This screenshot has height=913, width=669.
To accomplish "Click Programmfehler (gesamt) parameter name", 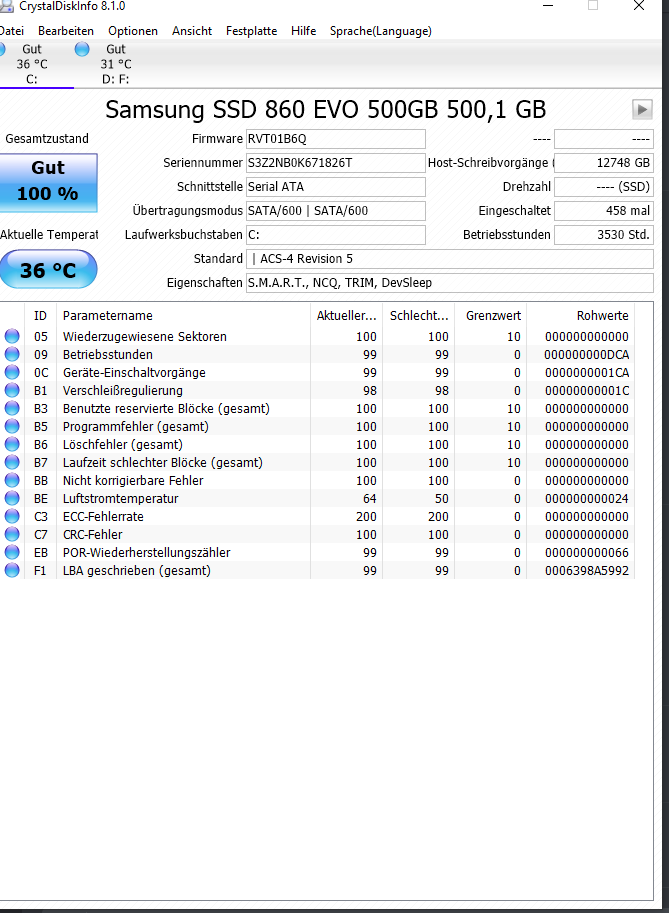I will [x=136, y=427].
